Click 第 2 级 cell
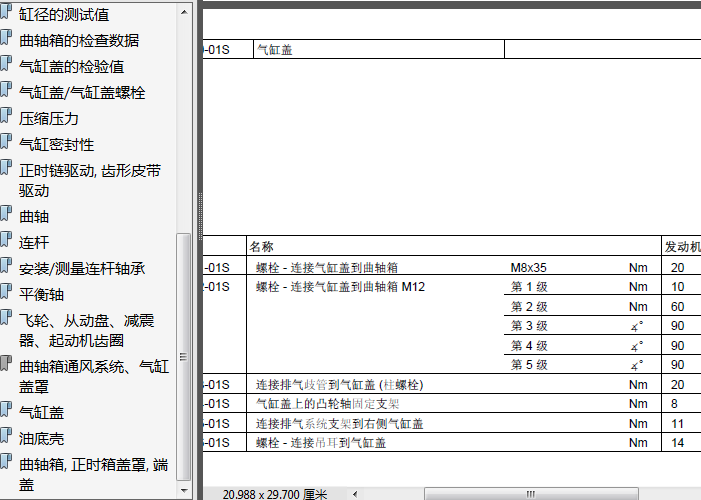The height and width of the screenshot is (500, 701). pyautogui.click(x=529, y=306)
